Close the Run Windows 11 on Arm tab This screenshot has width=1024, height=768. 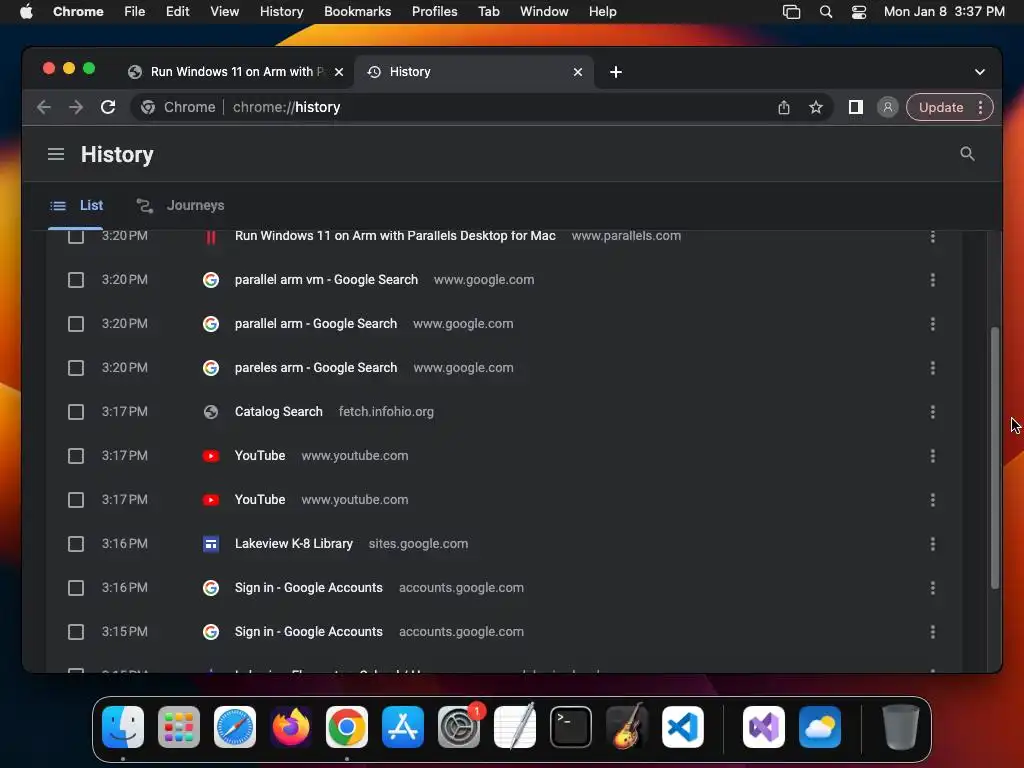[x=339, y=72]
